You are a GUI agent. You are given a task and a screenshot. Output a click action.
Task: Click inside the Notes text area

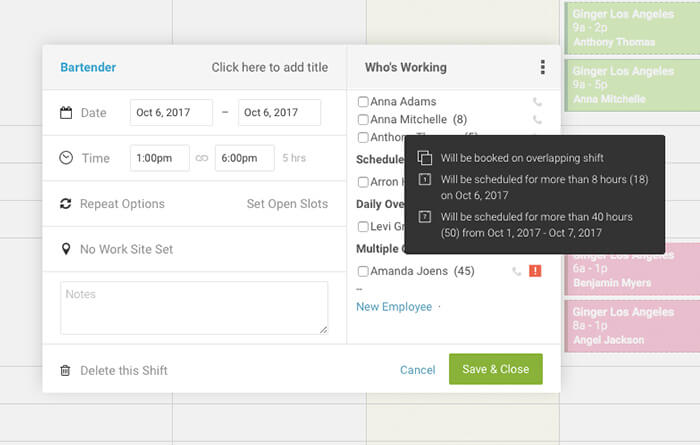194,308
